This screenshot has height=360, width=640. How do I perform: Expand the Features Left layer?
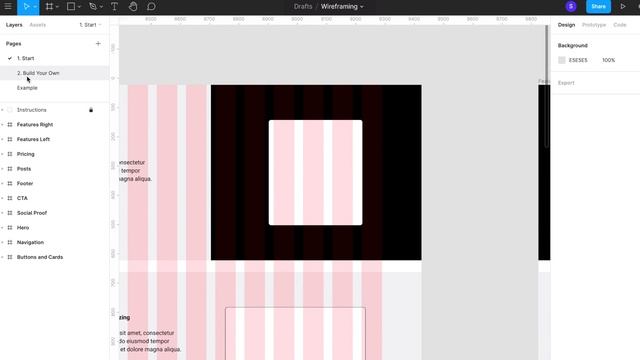(x=2, y=139)
